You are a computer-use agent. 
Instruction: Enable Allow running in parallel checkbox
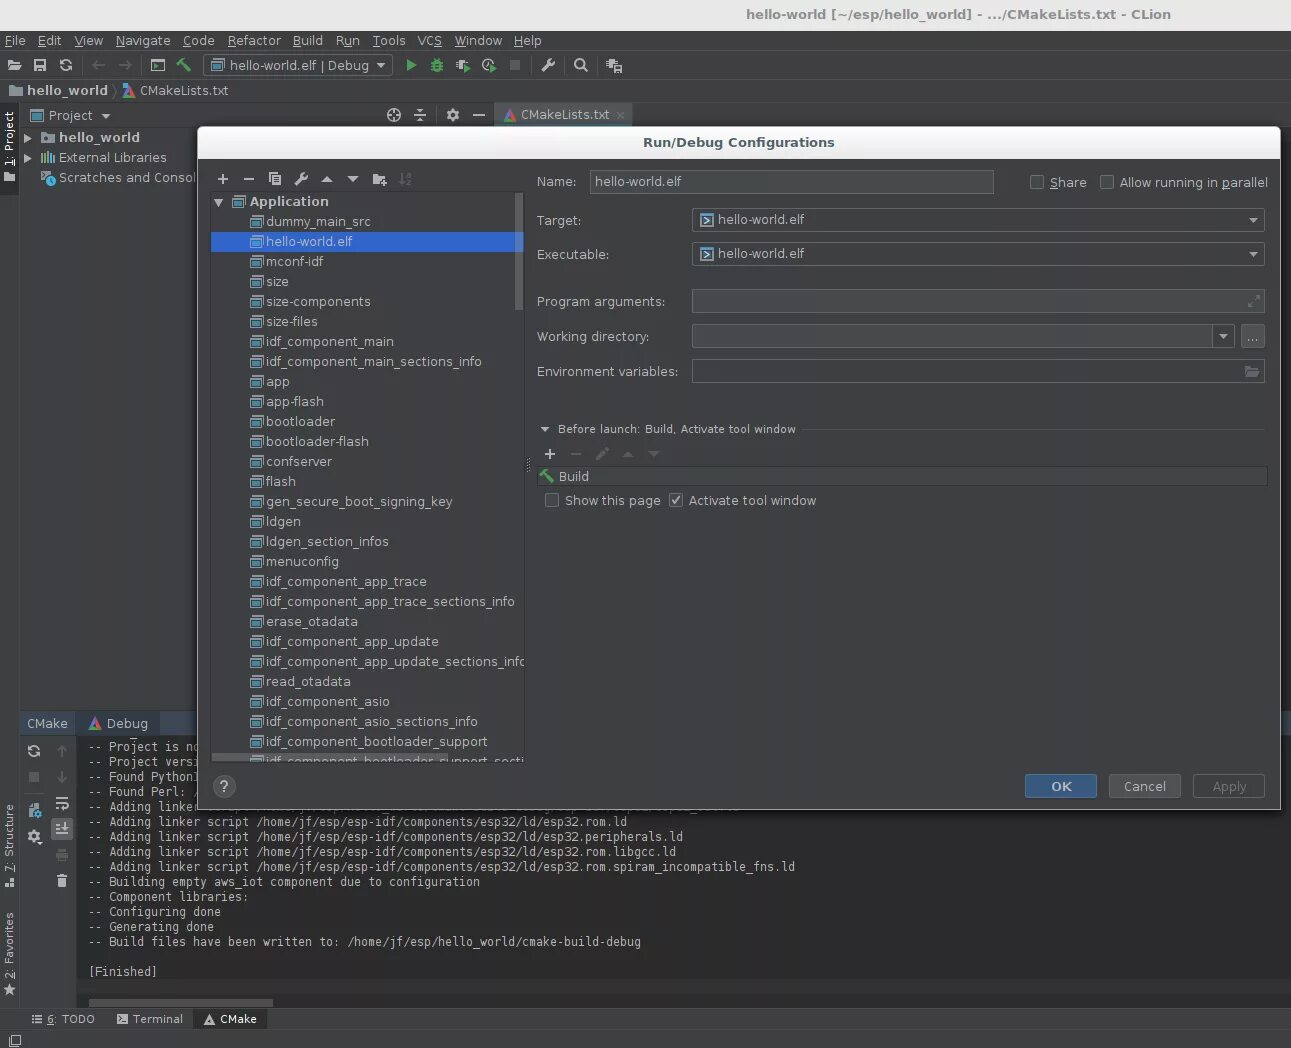(1107, 182)
